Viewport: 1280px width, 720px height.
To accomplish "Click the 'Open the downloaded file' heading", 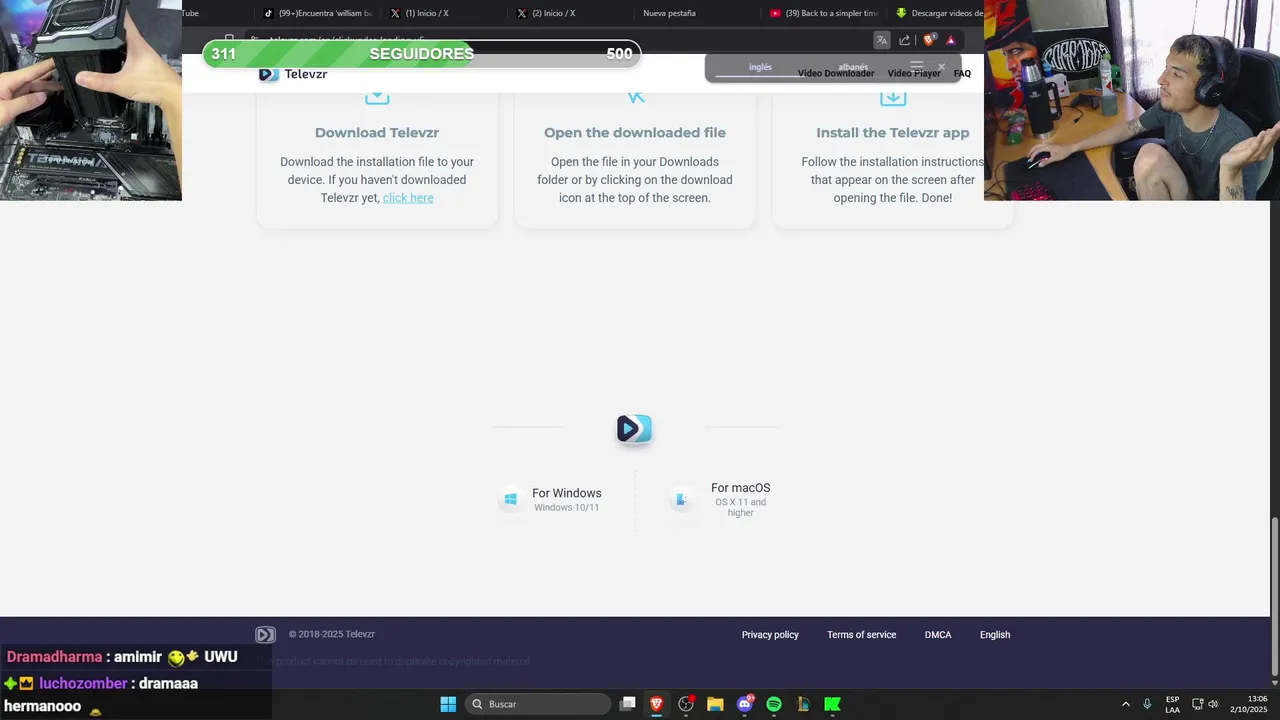I will [635, 133].
